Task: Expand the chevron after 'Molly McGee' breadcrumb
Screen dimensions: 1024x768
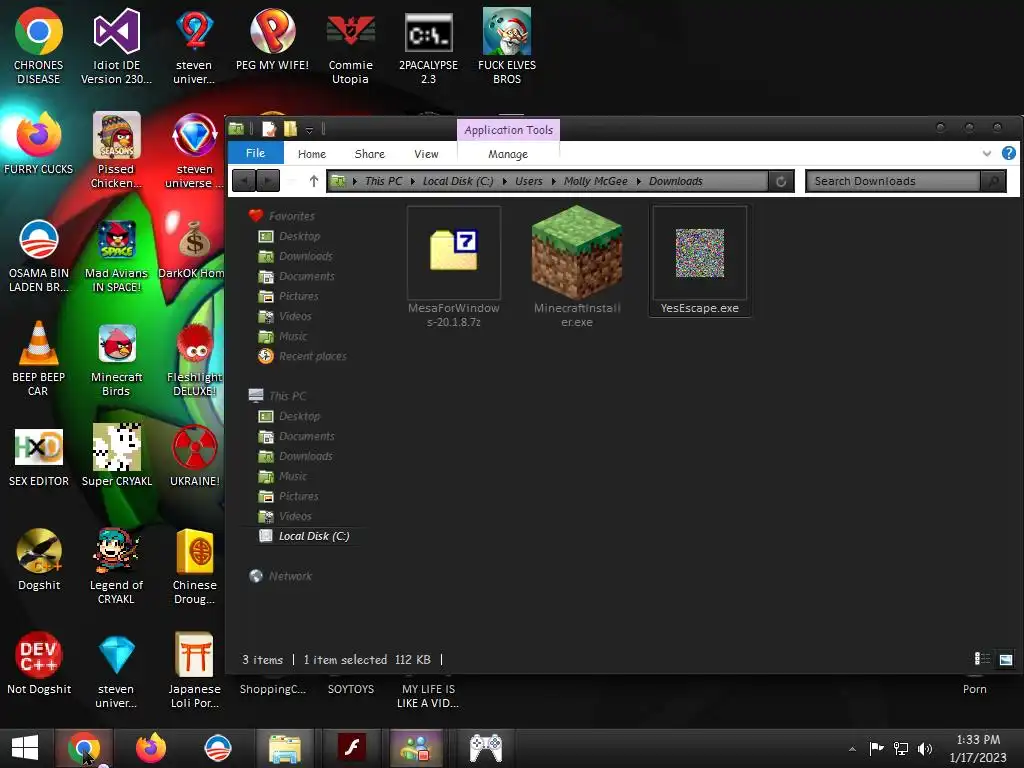Action: tap(639, 181)
